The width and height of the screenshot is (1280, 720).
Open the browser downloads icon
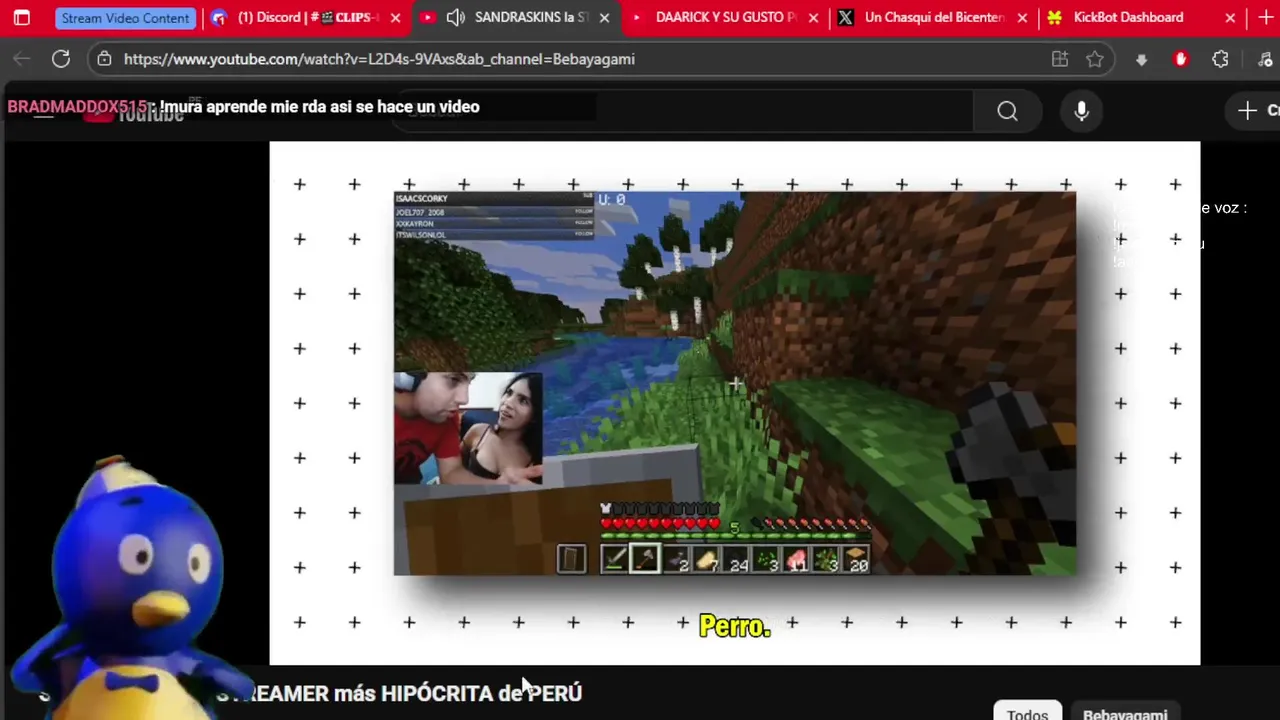click(x=1141, y=60)
